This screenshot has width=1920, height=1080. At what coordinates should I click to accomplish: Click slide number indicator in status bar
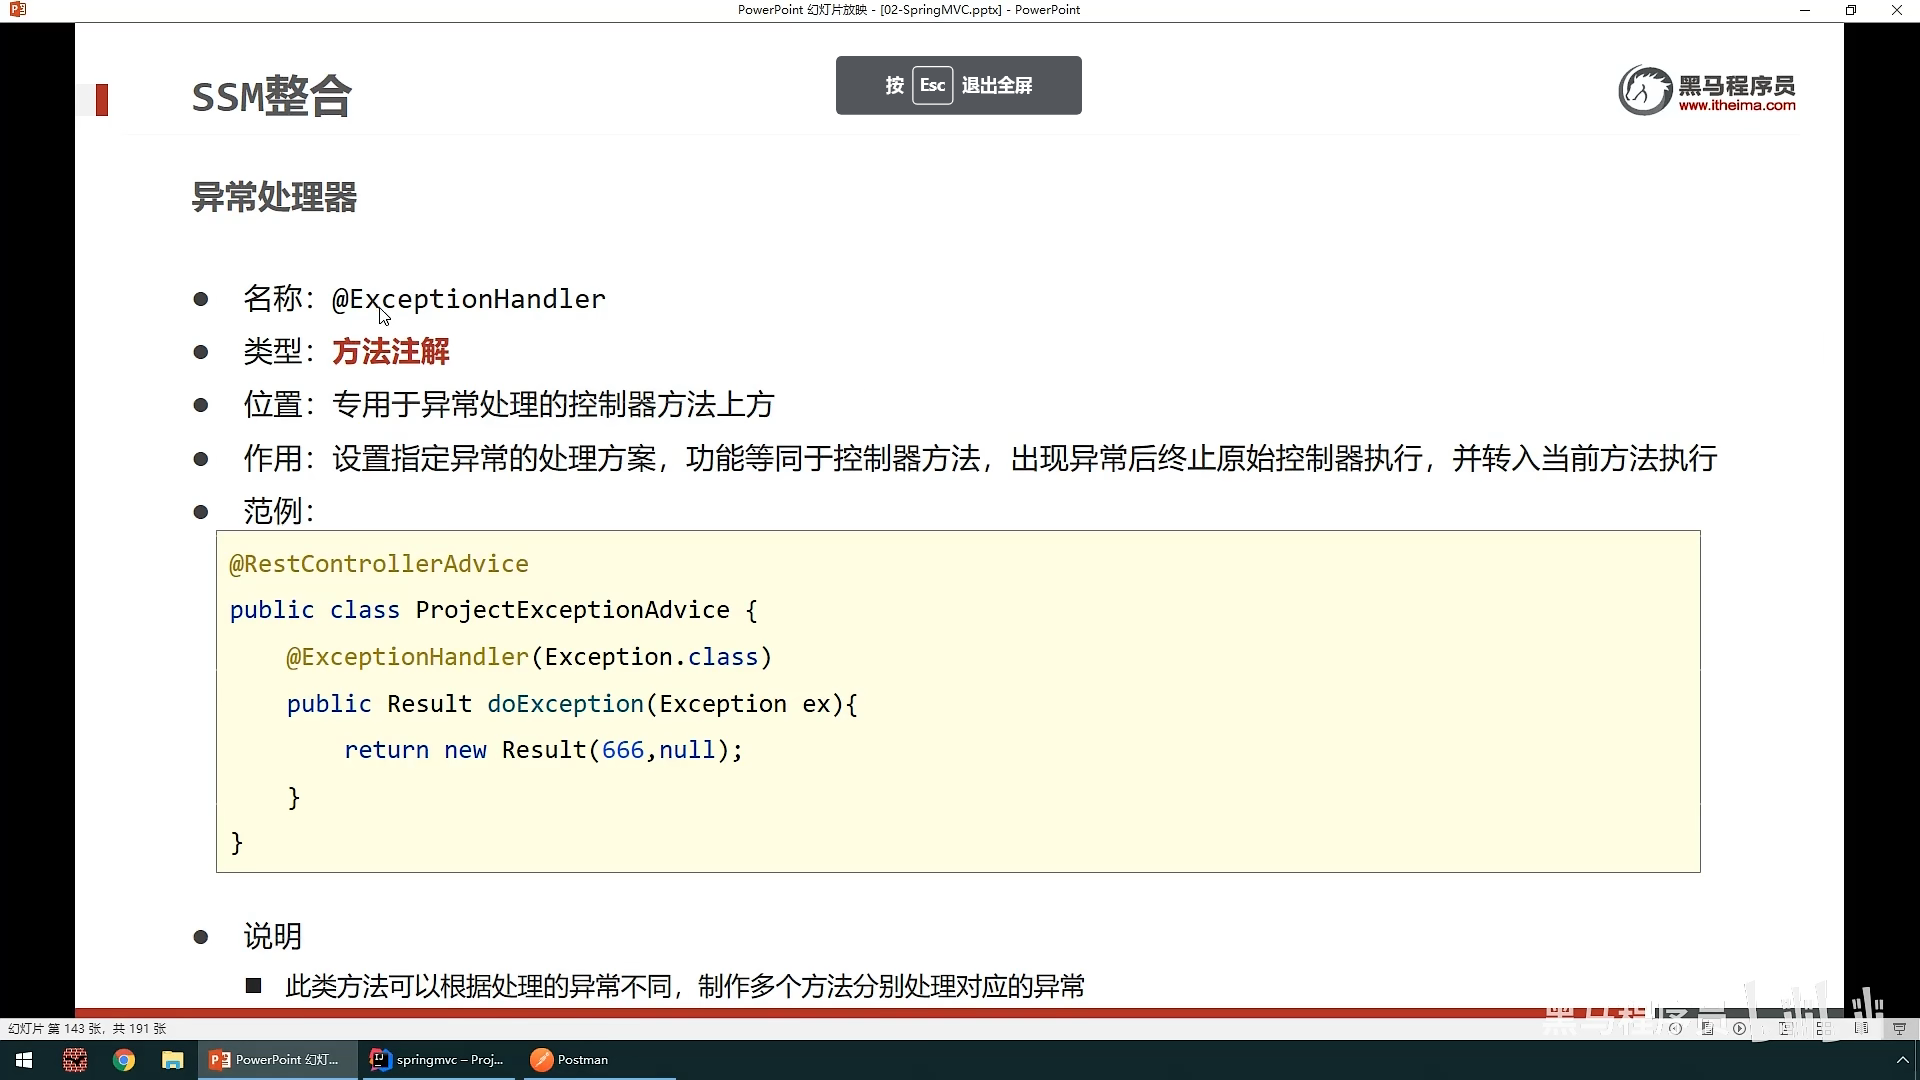(x=87, y=1028)
